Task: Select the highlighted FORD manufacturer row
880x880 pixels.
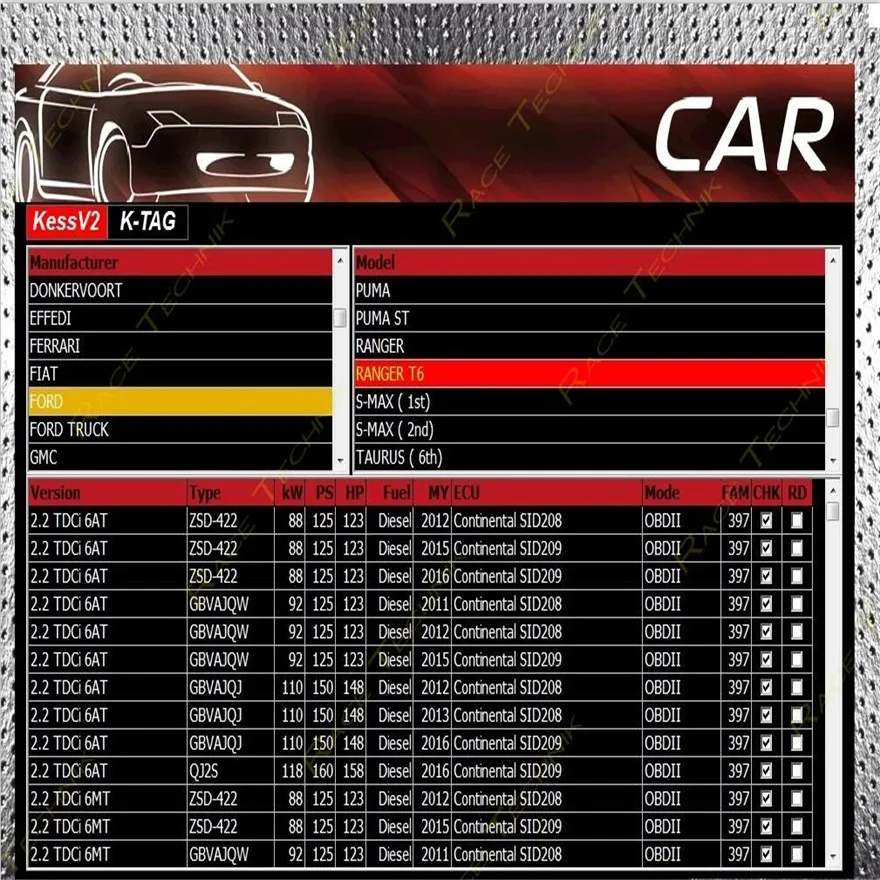Action: [180, 401]
